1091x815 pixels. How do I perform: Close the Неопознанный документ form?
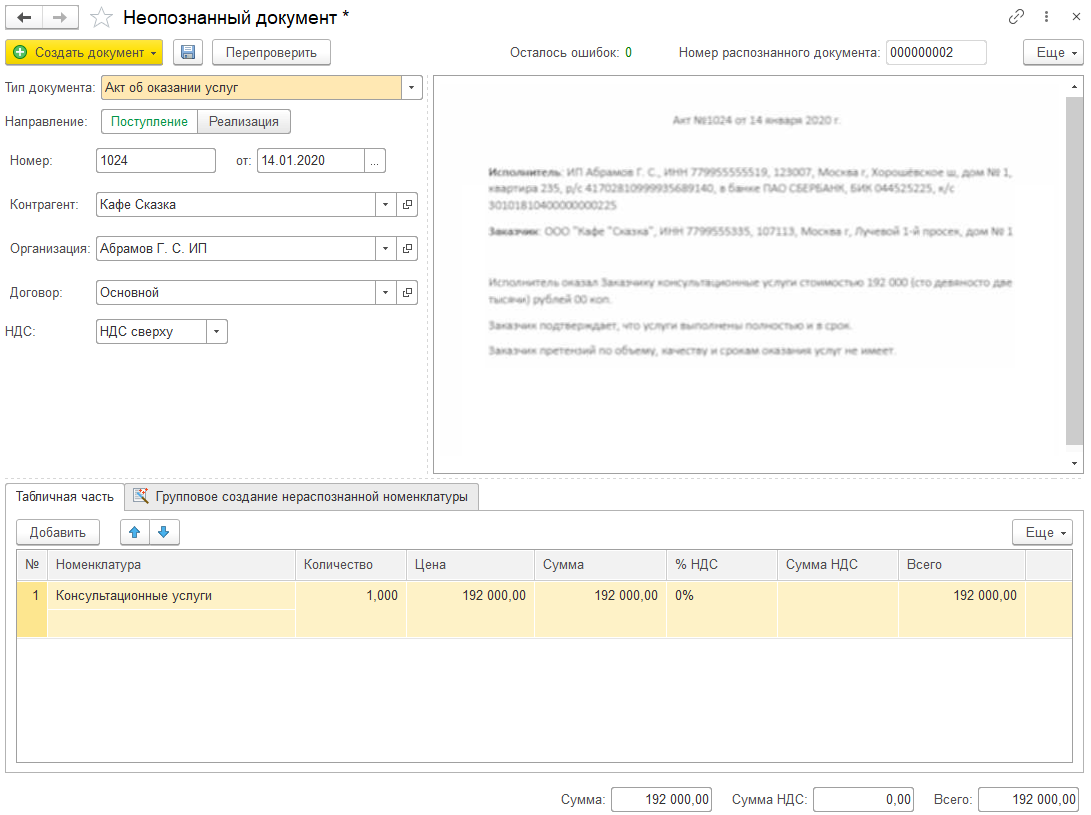[x=1075, y=17]
